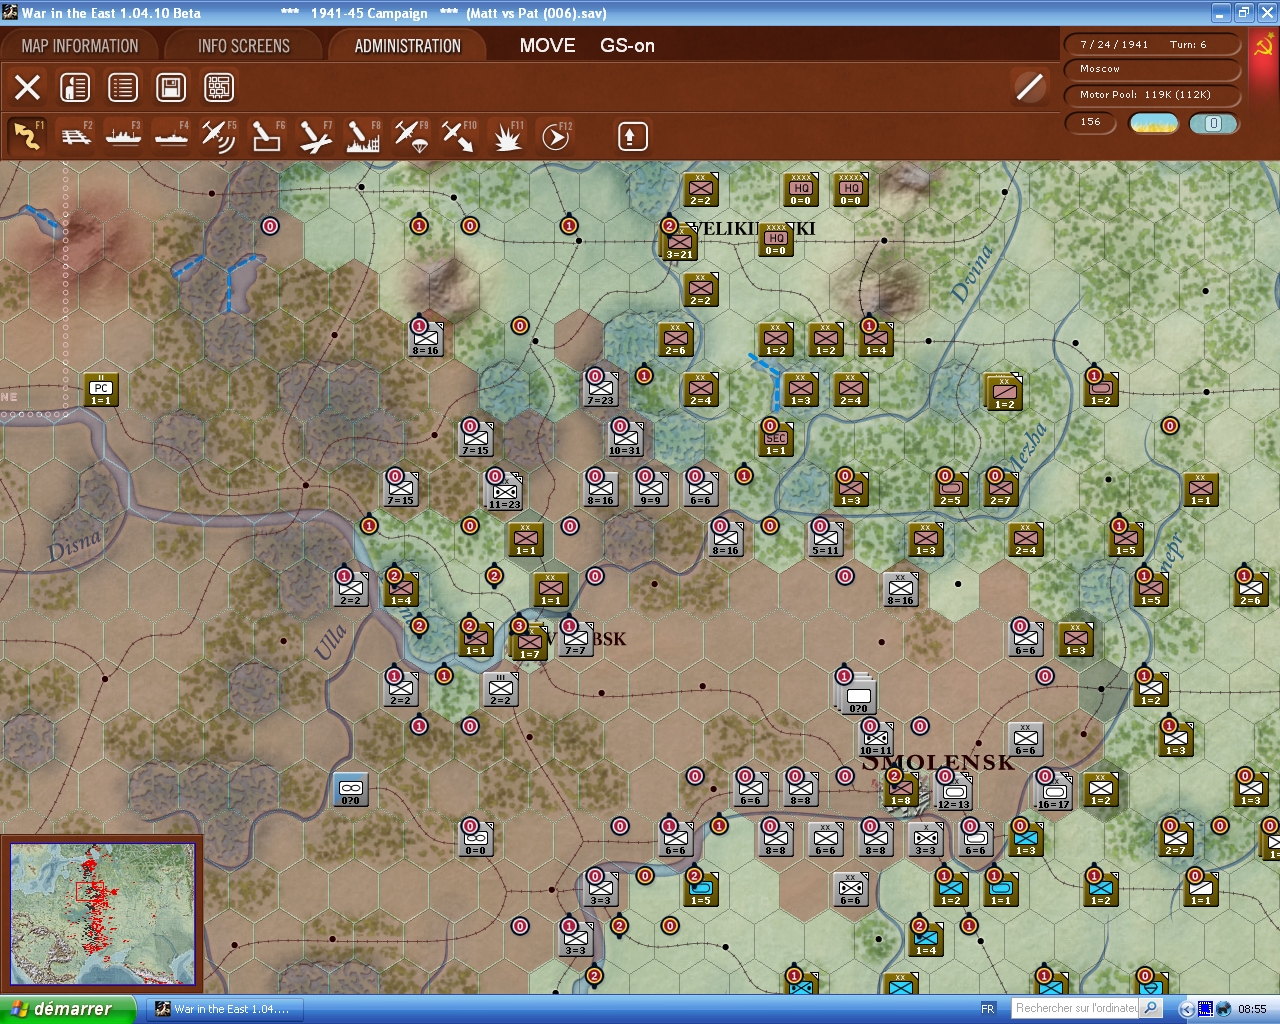This screenshot has height=1024, width=1280.
Task: Select the 7=7 unit near Vitebsk
Action: [x=576, y=640]
